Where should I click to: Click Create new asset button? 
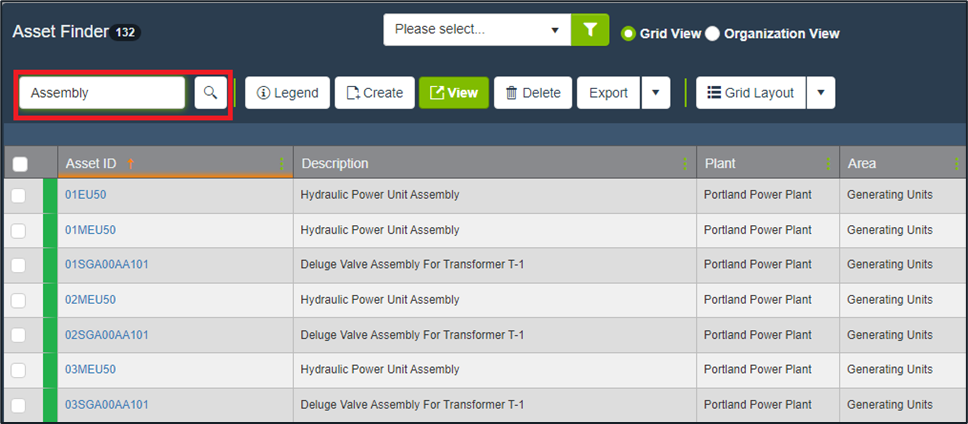(374, 93)
